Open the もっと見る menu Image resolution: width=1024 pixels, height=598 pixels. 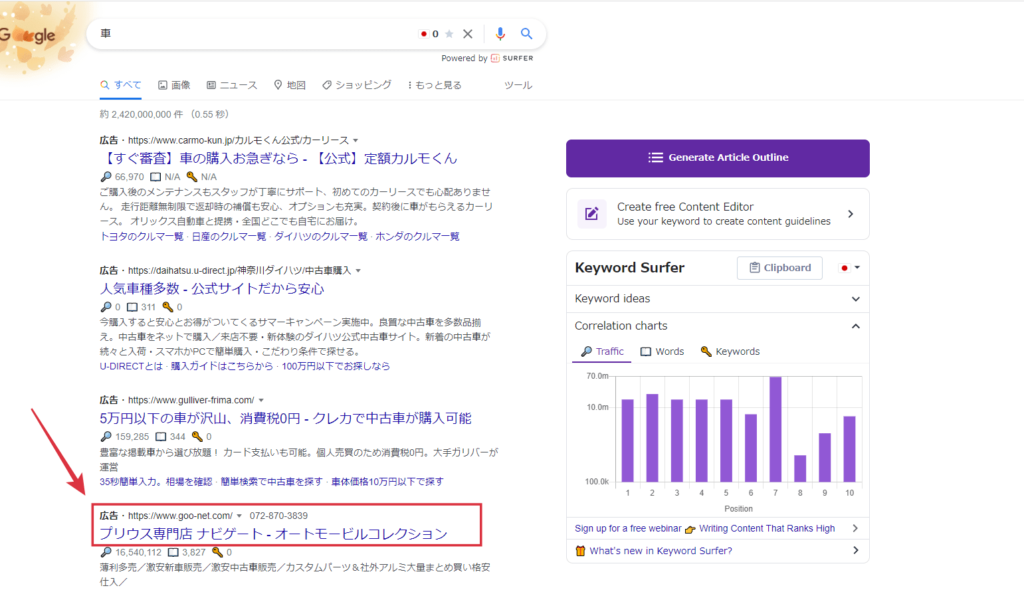coord(434,85)
